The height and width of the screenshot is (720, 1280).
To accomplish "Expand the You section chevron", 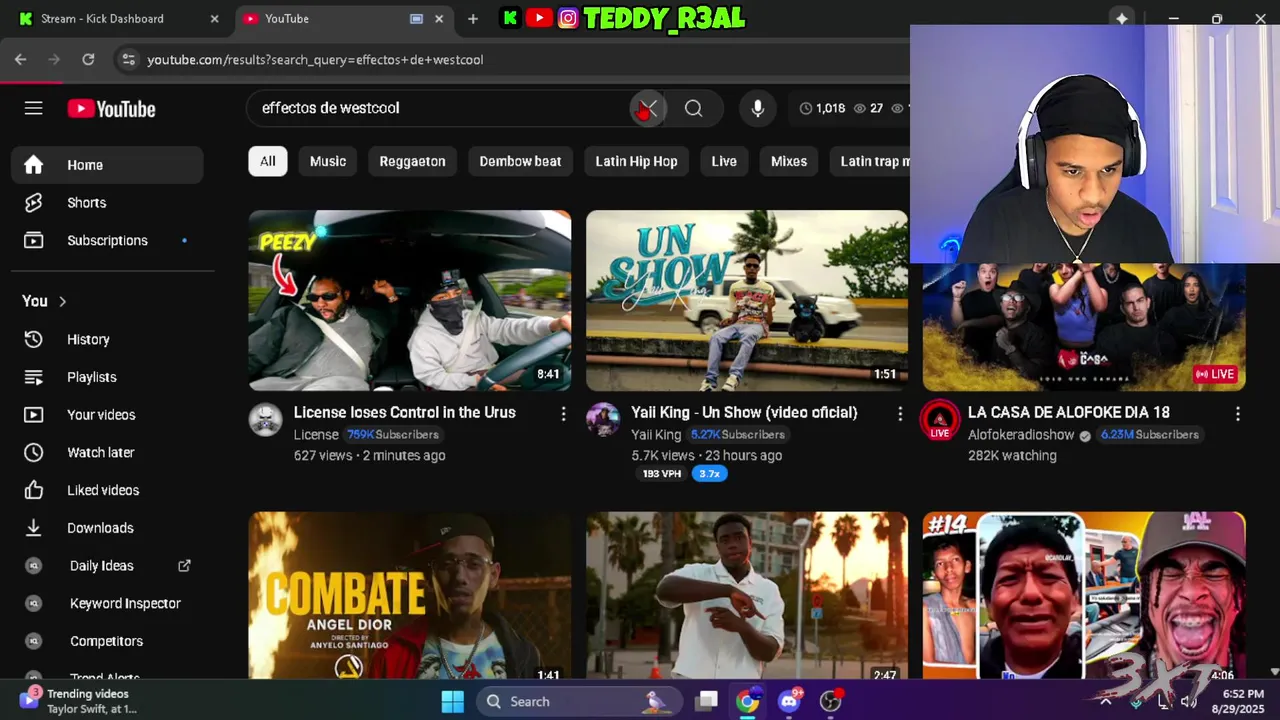I will click(x=62, y=301).
